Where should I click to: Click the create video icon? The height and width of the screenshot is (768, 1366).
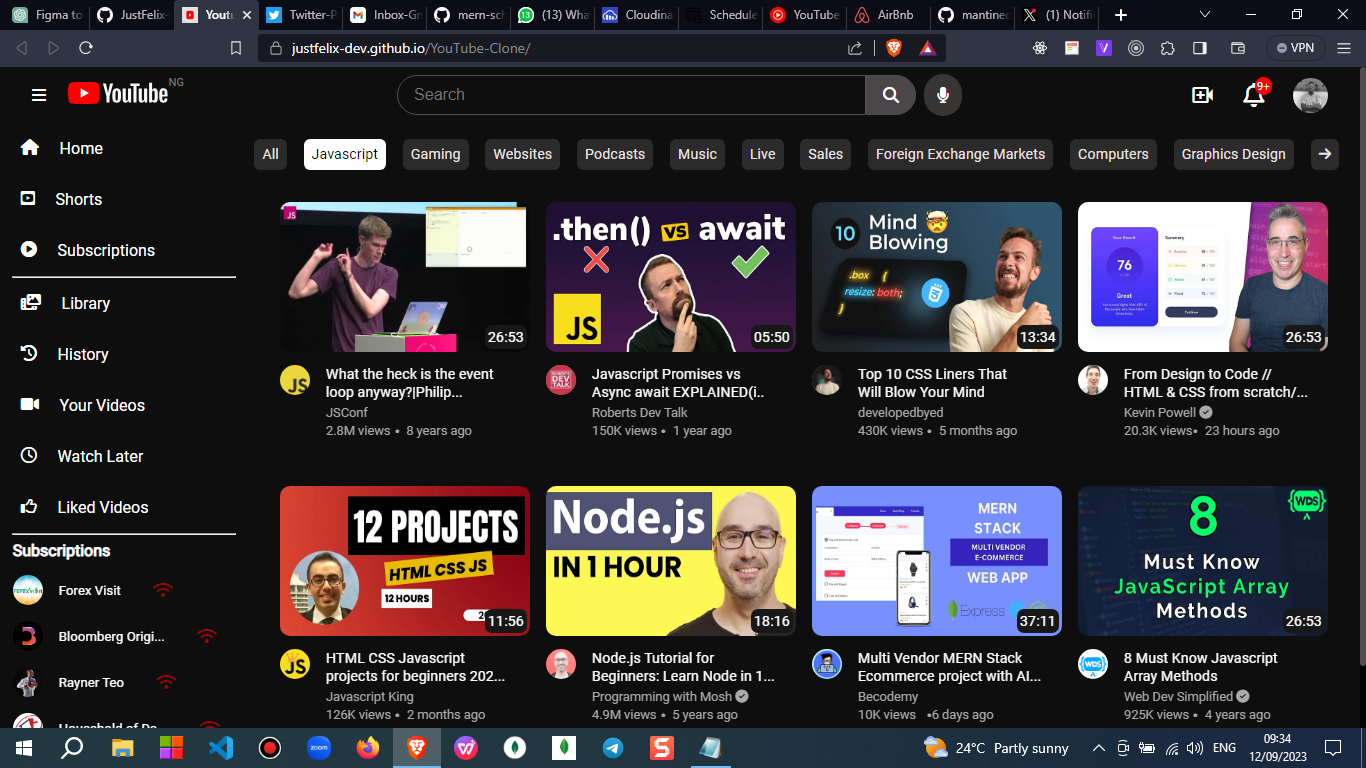coord(1202,94)
